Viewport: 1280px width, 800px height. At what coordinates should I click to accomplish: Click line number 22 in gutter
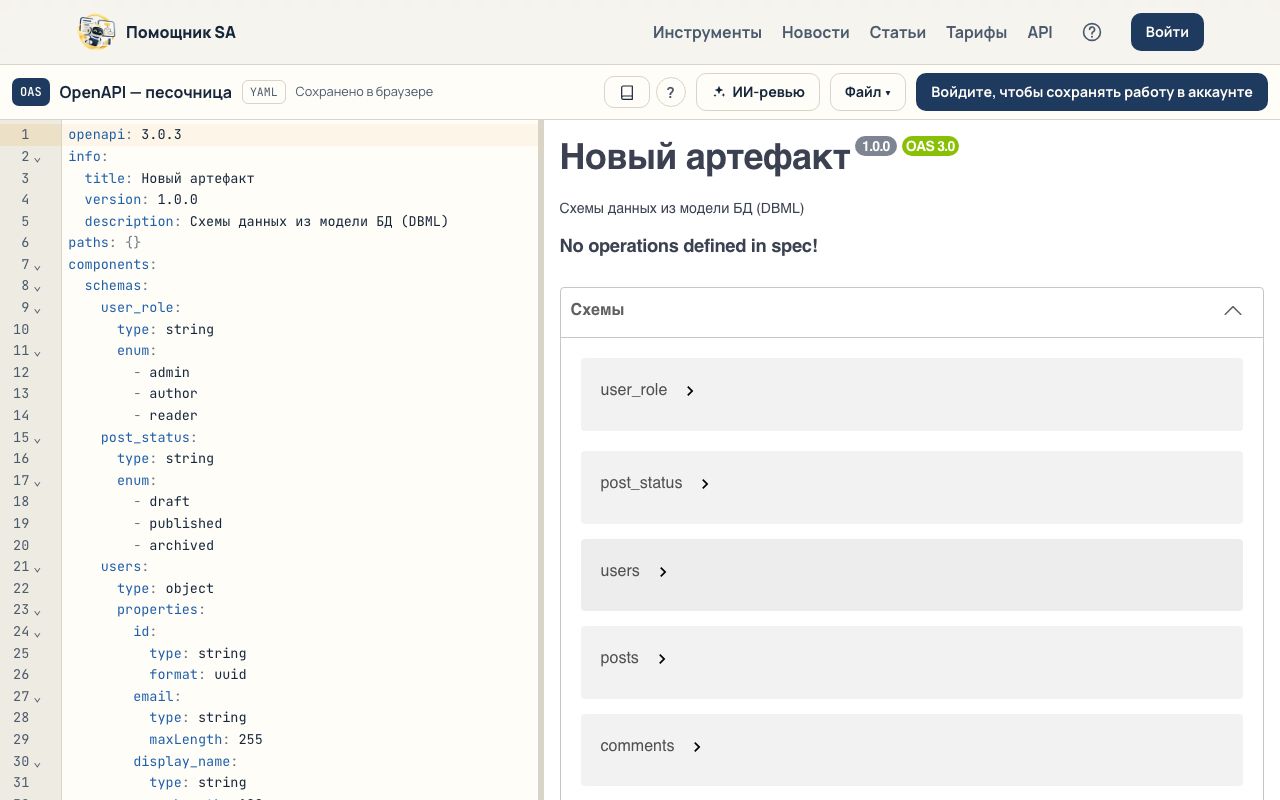(x=21, y=589)
